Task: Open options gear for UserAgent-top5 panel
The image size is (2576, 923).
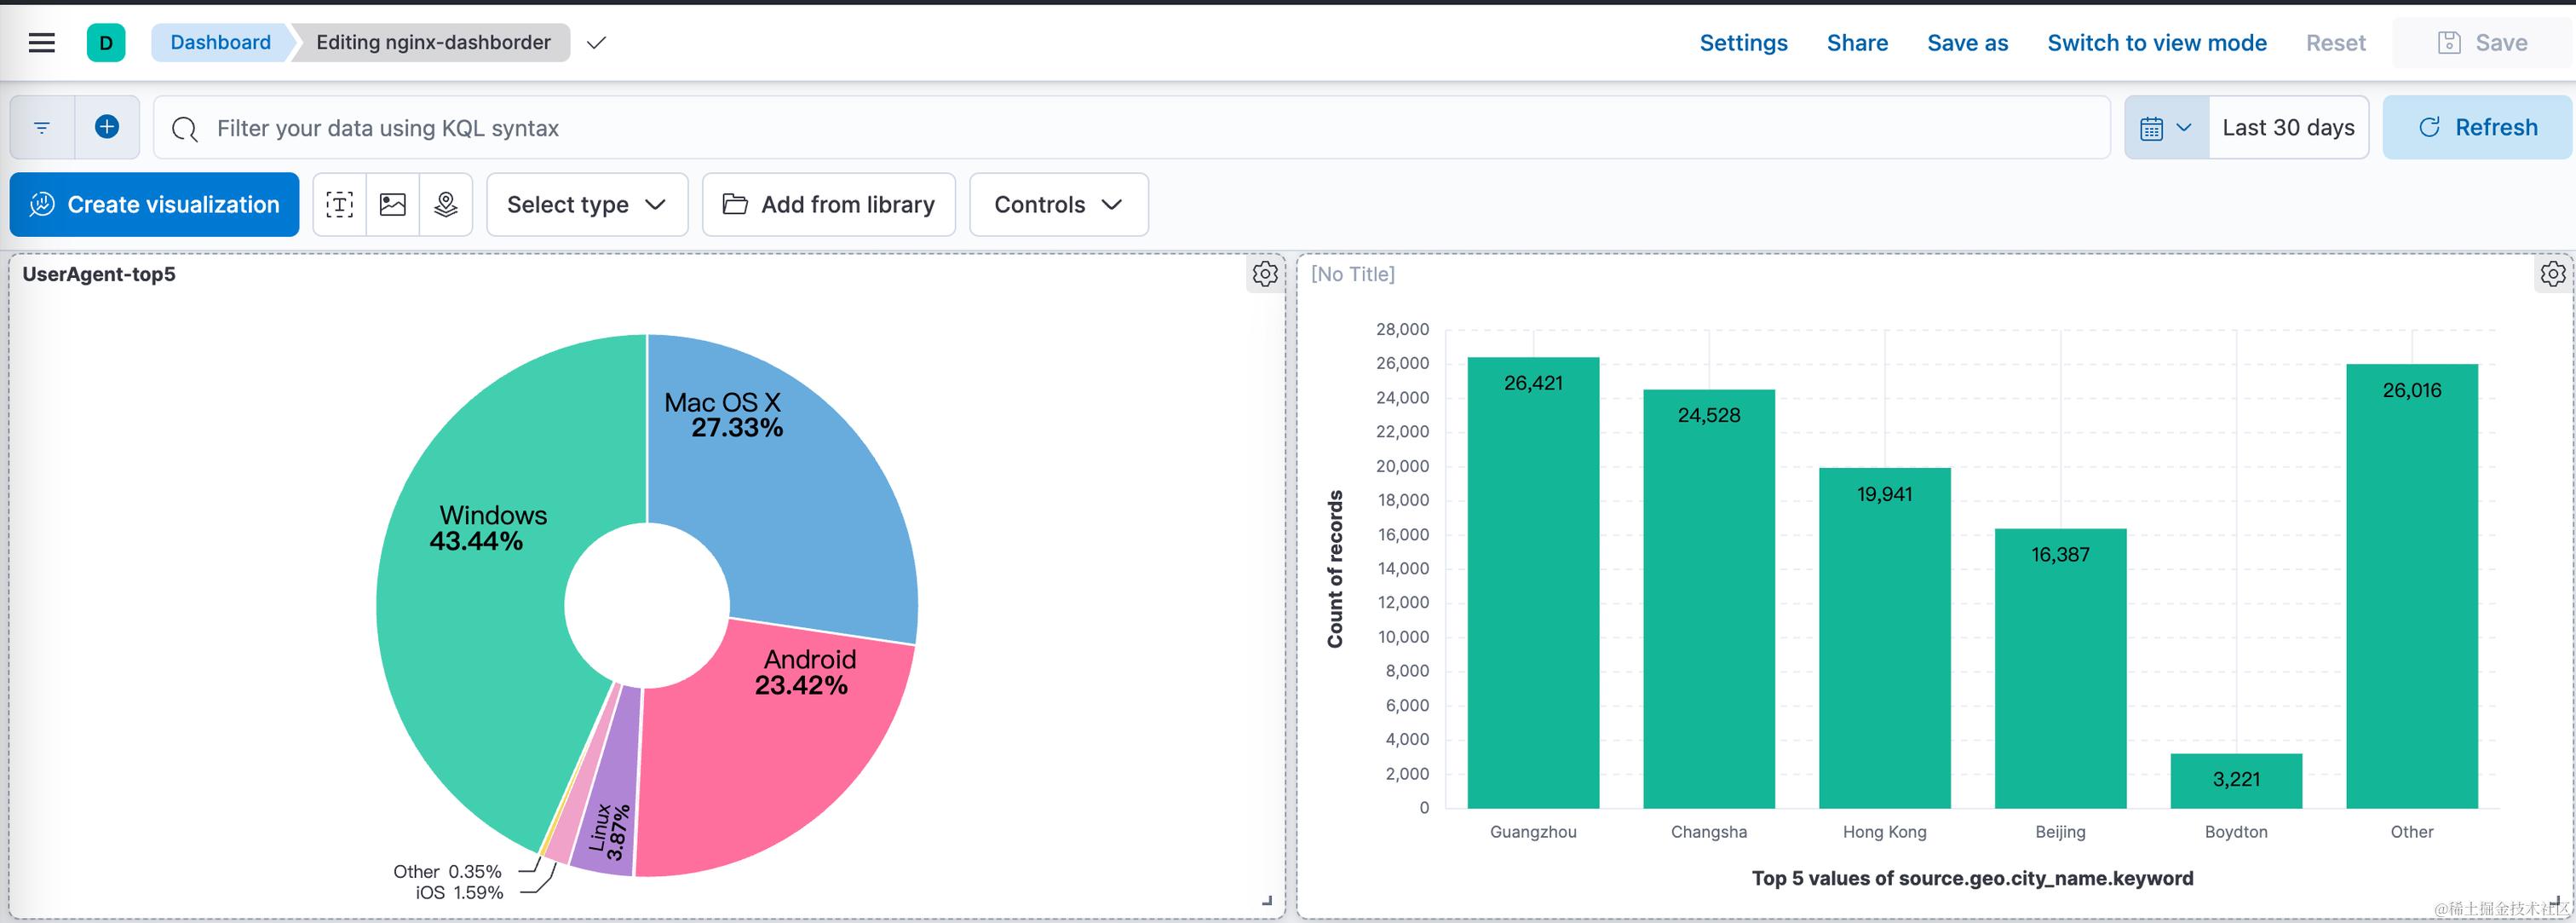Action: (x=1265, y=274)
